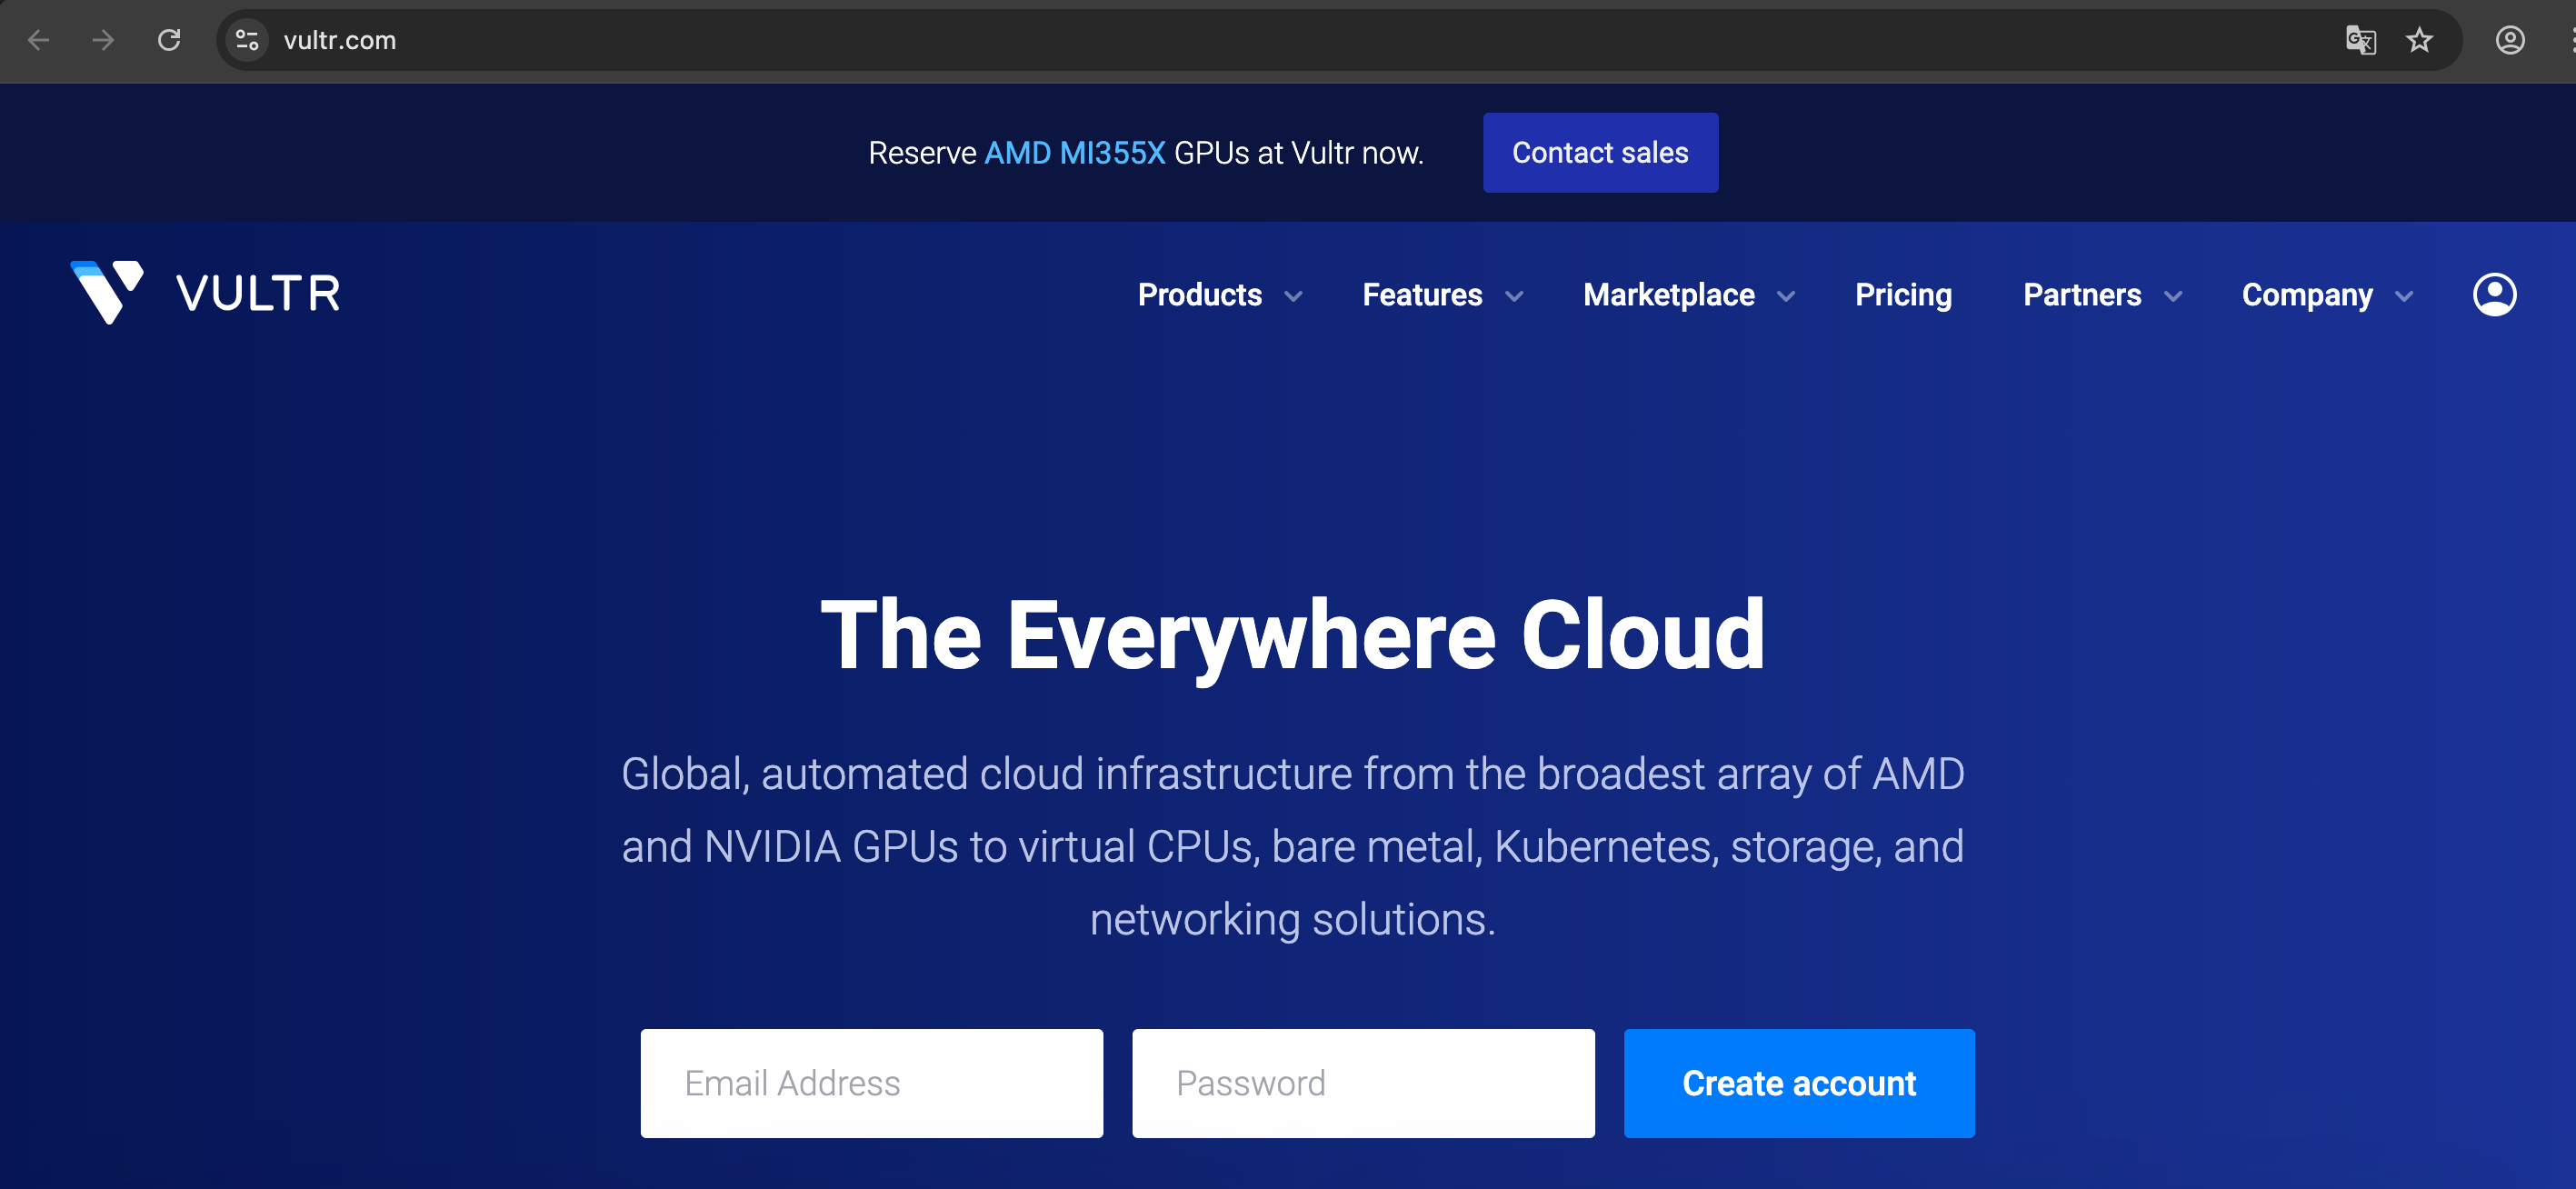Go to the Pricing page
The width and height of the screenshot is (2576, 1189).
pyautogui.click(x=1902, y=295)
